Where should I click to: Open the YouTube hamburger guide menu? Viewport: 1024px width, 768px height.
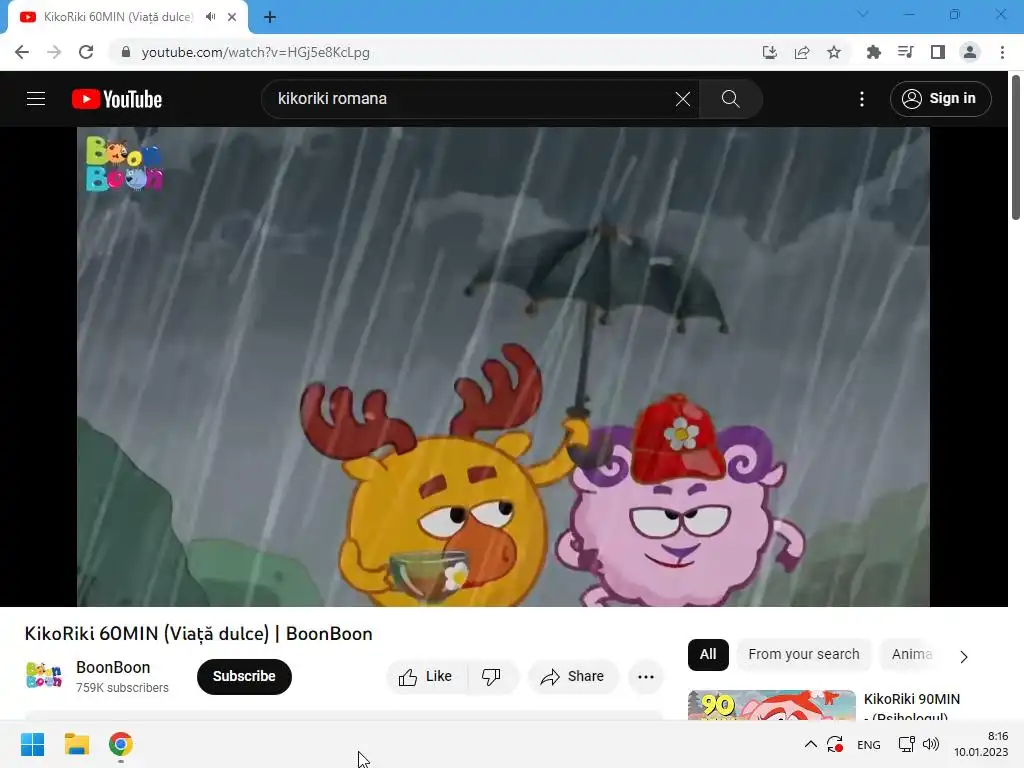pyautogui.click(x=36, y=99)
